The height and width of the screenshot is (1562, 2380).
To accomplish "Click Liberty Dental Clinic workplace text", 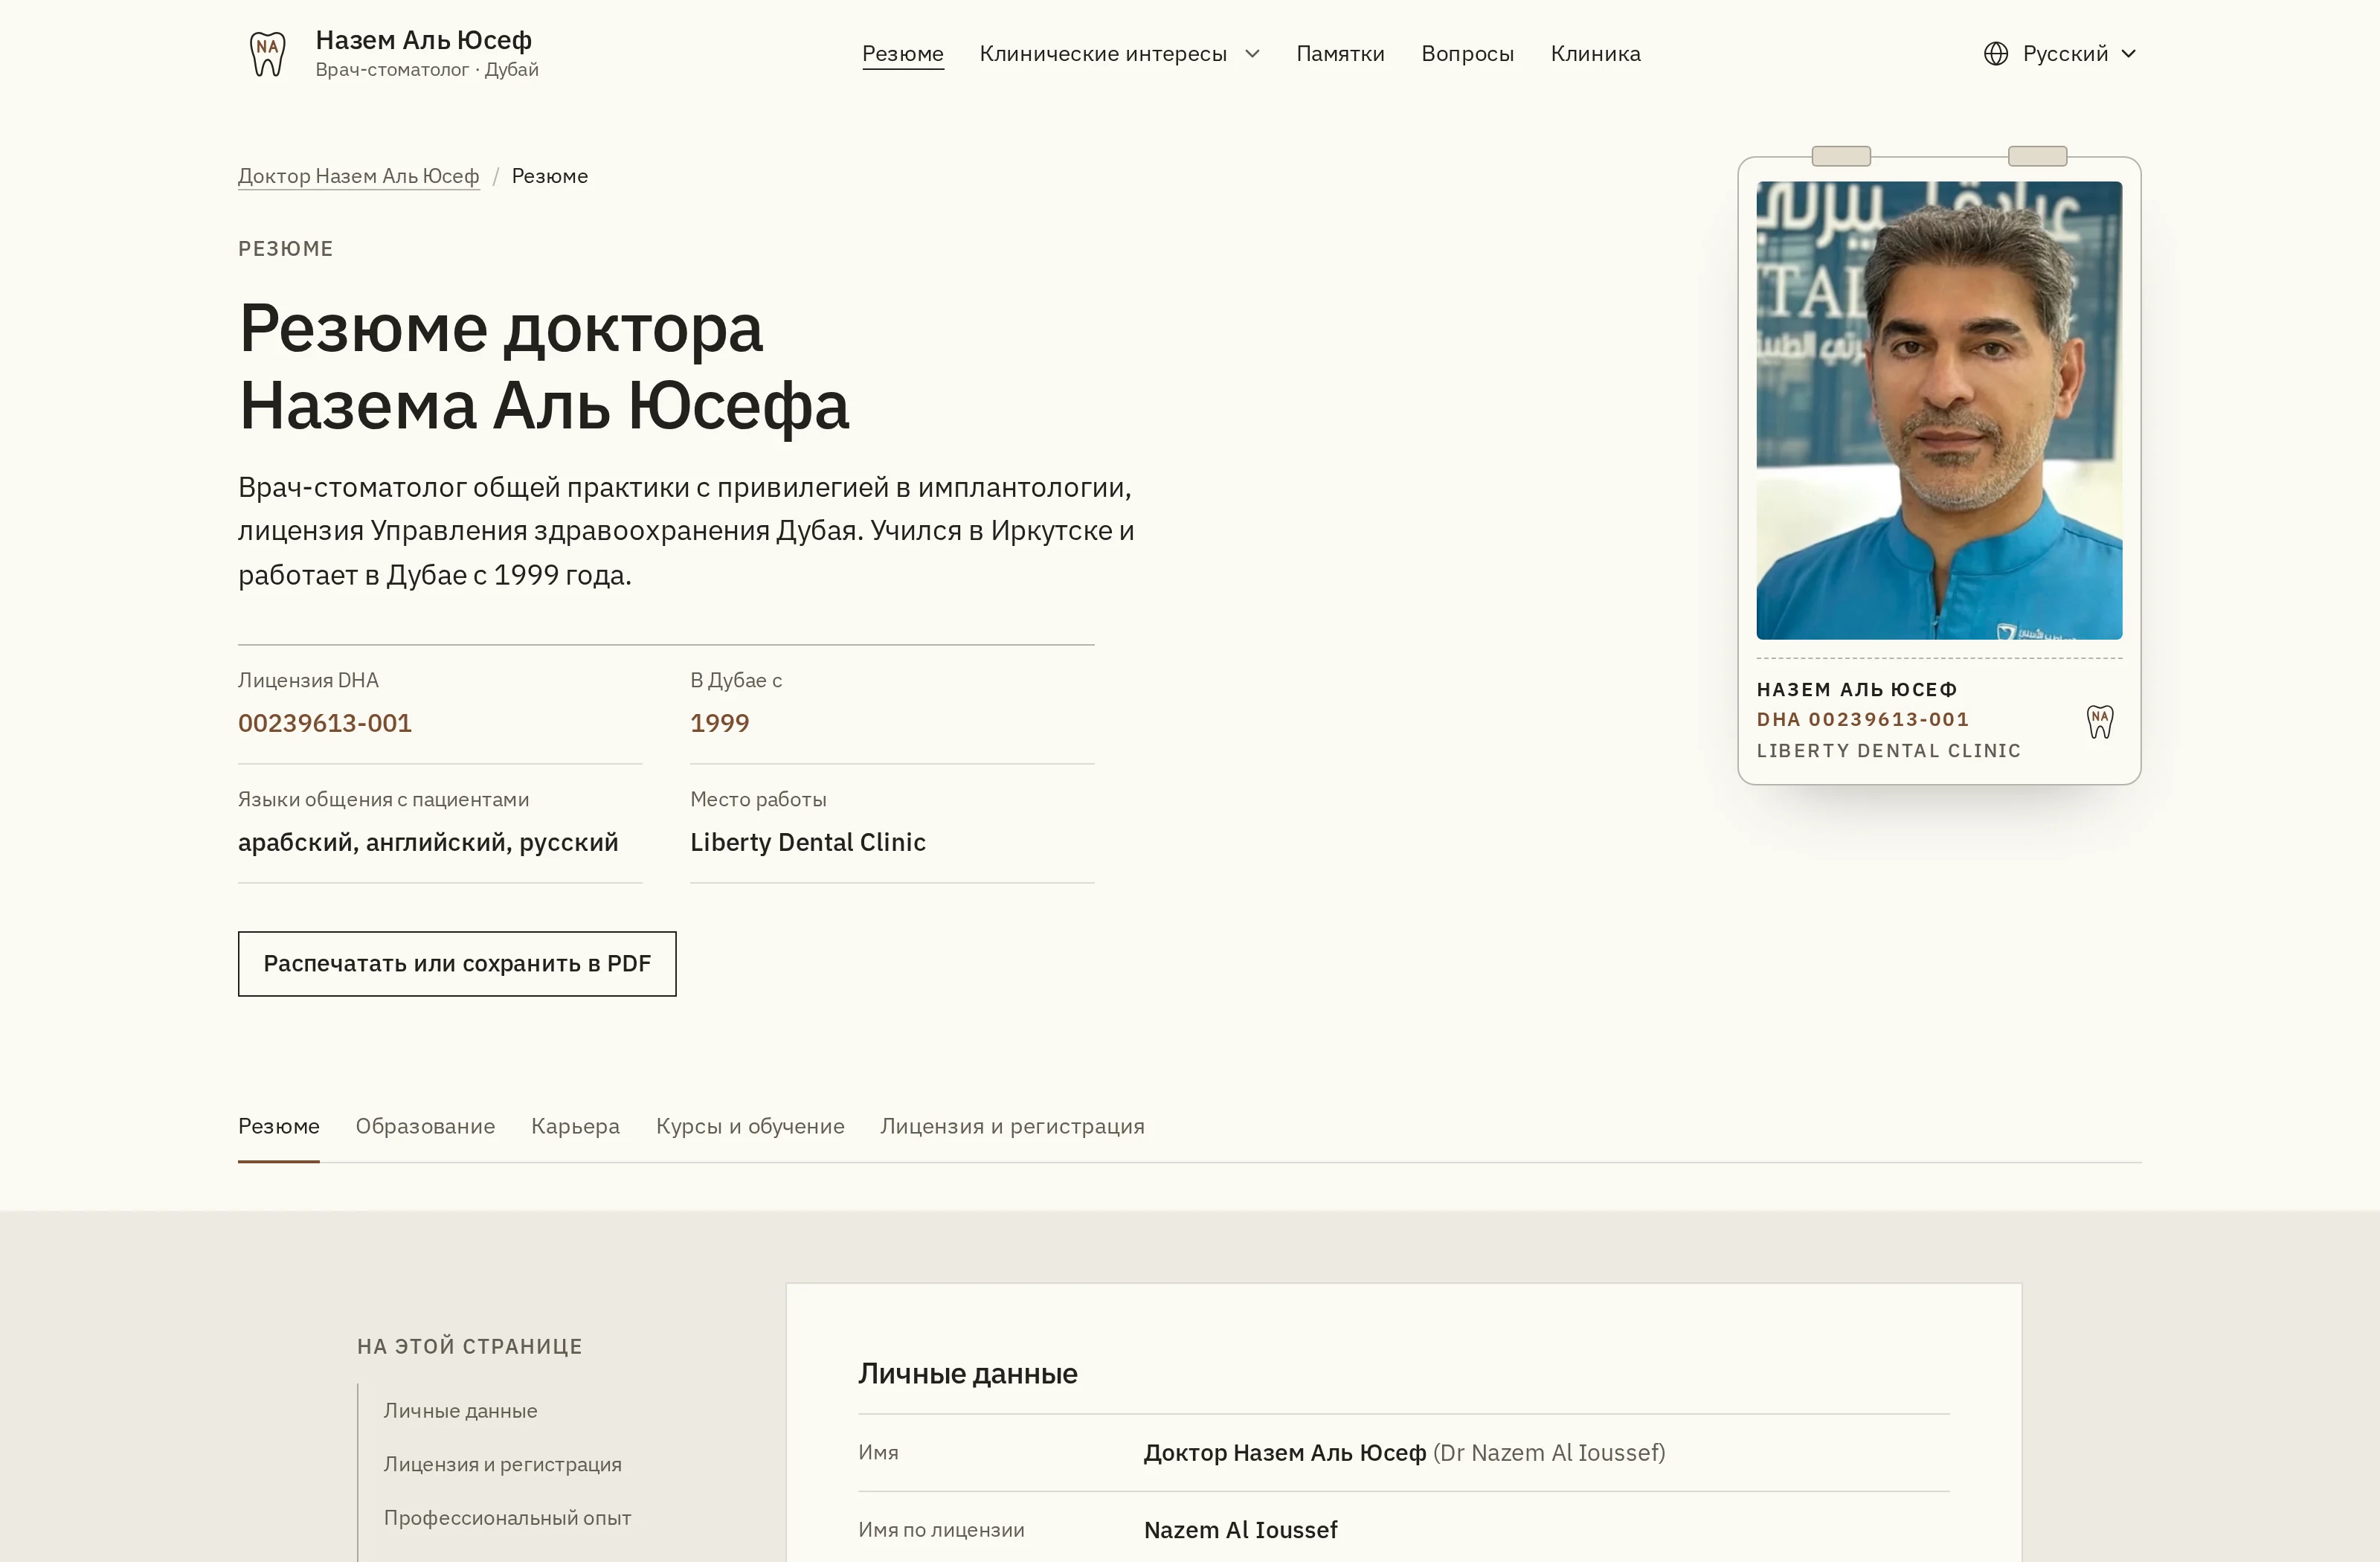I will click(x=807, y=842).
